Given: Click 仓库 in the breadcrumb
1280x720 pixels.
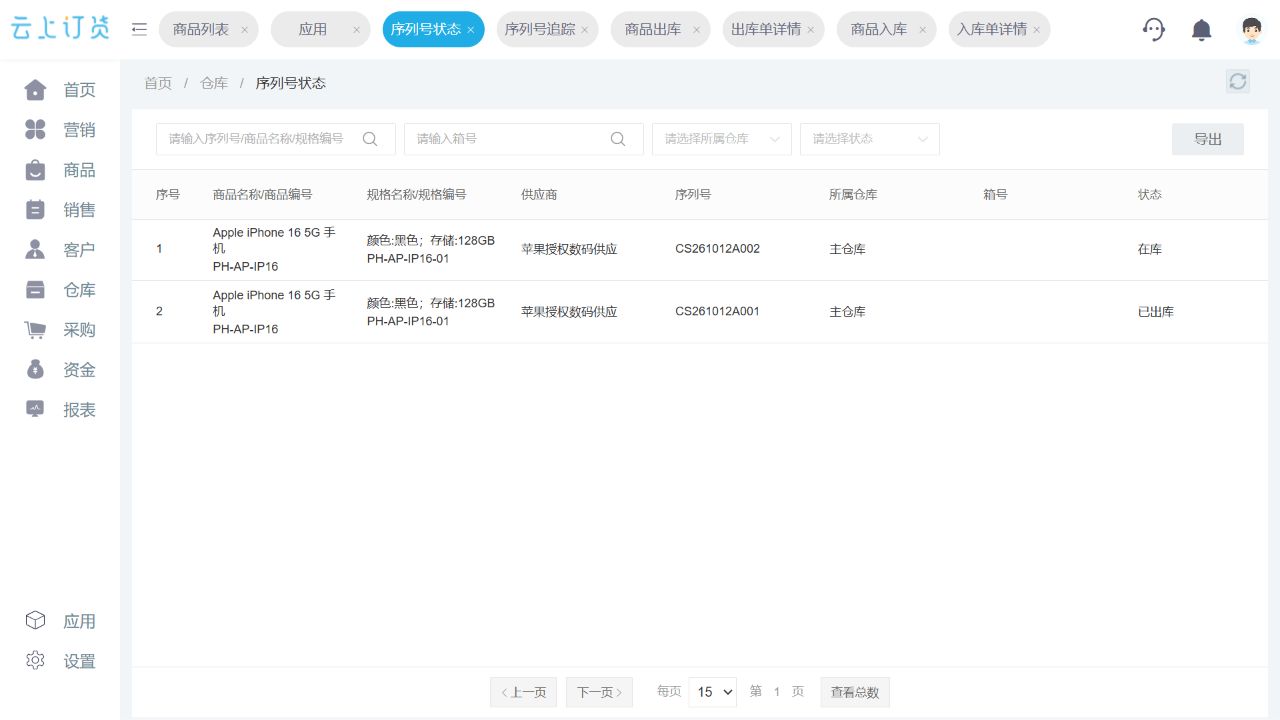Looking at the screenshot, I should 214,83.
